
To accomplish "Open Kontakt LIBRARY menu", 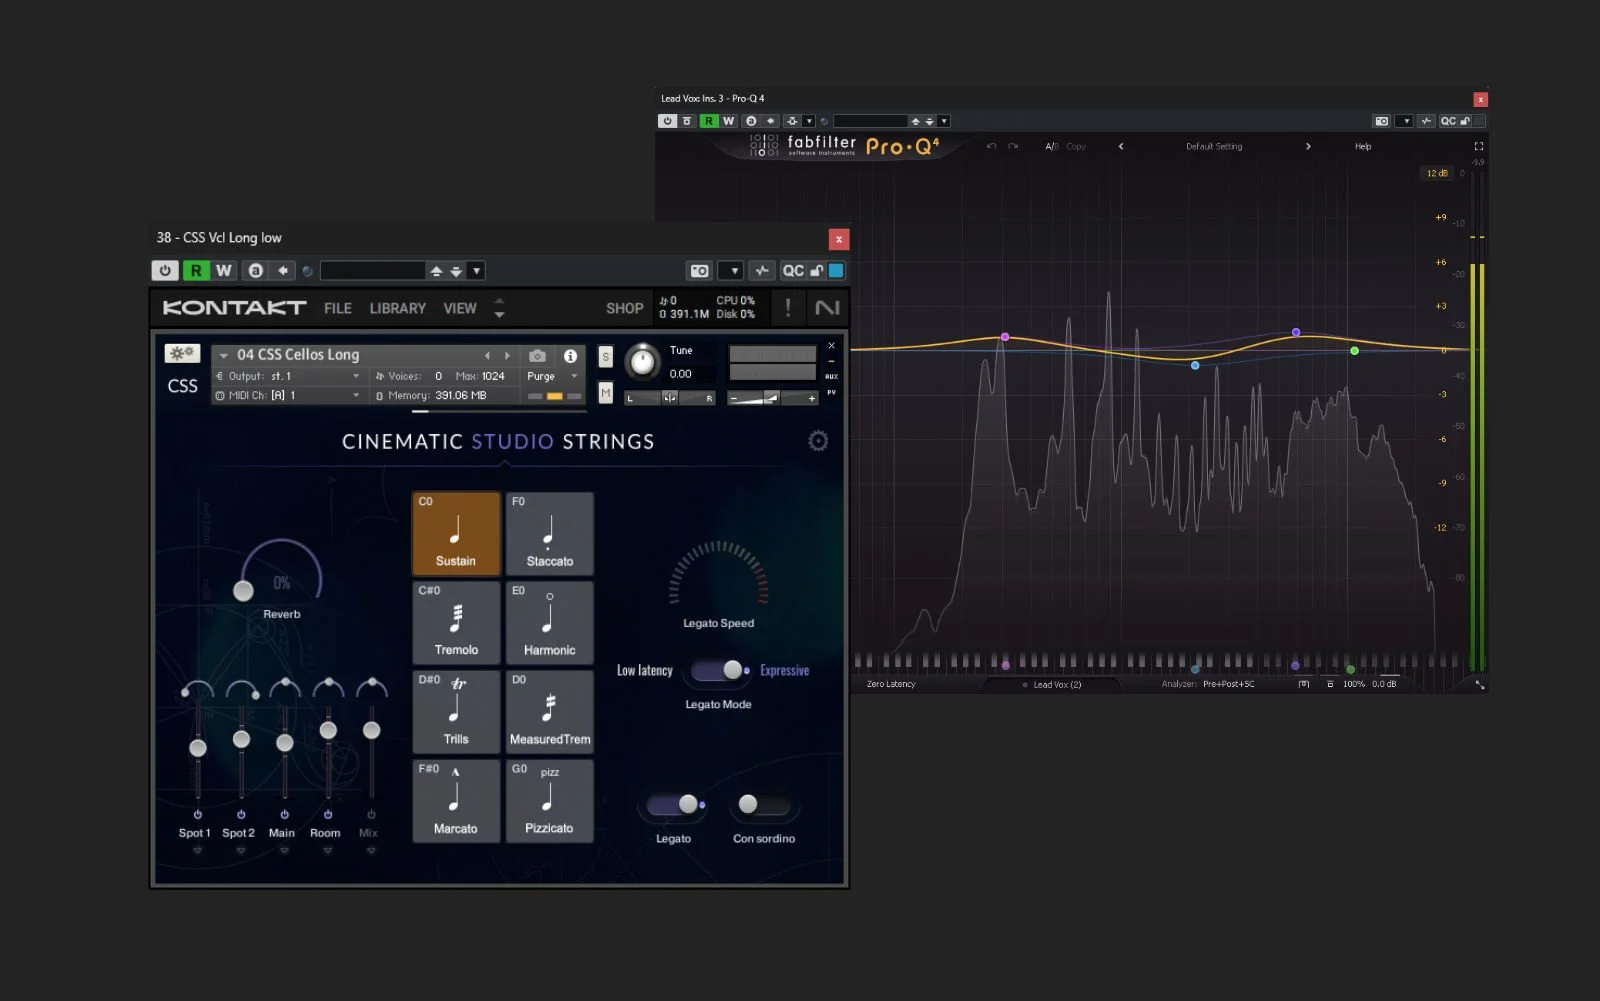I will tap(398, 309).
